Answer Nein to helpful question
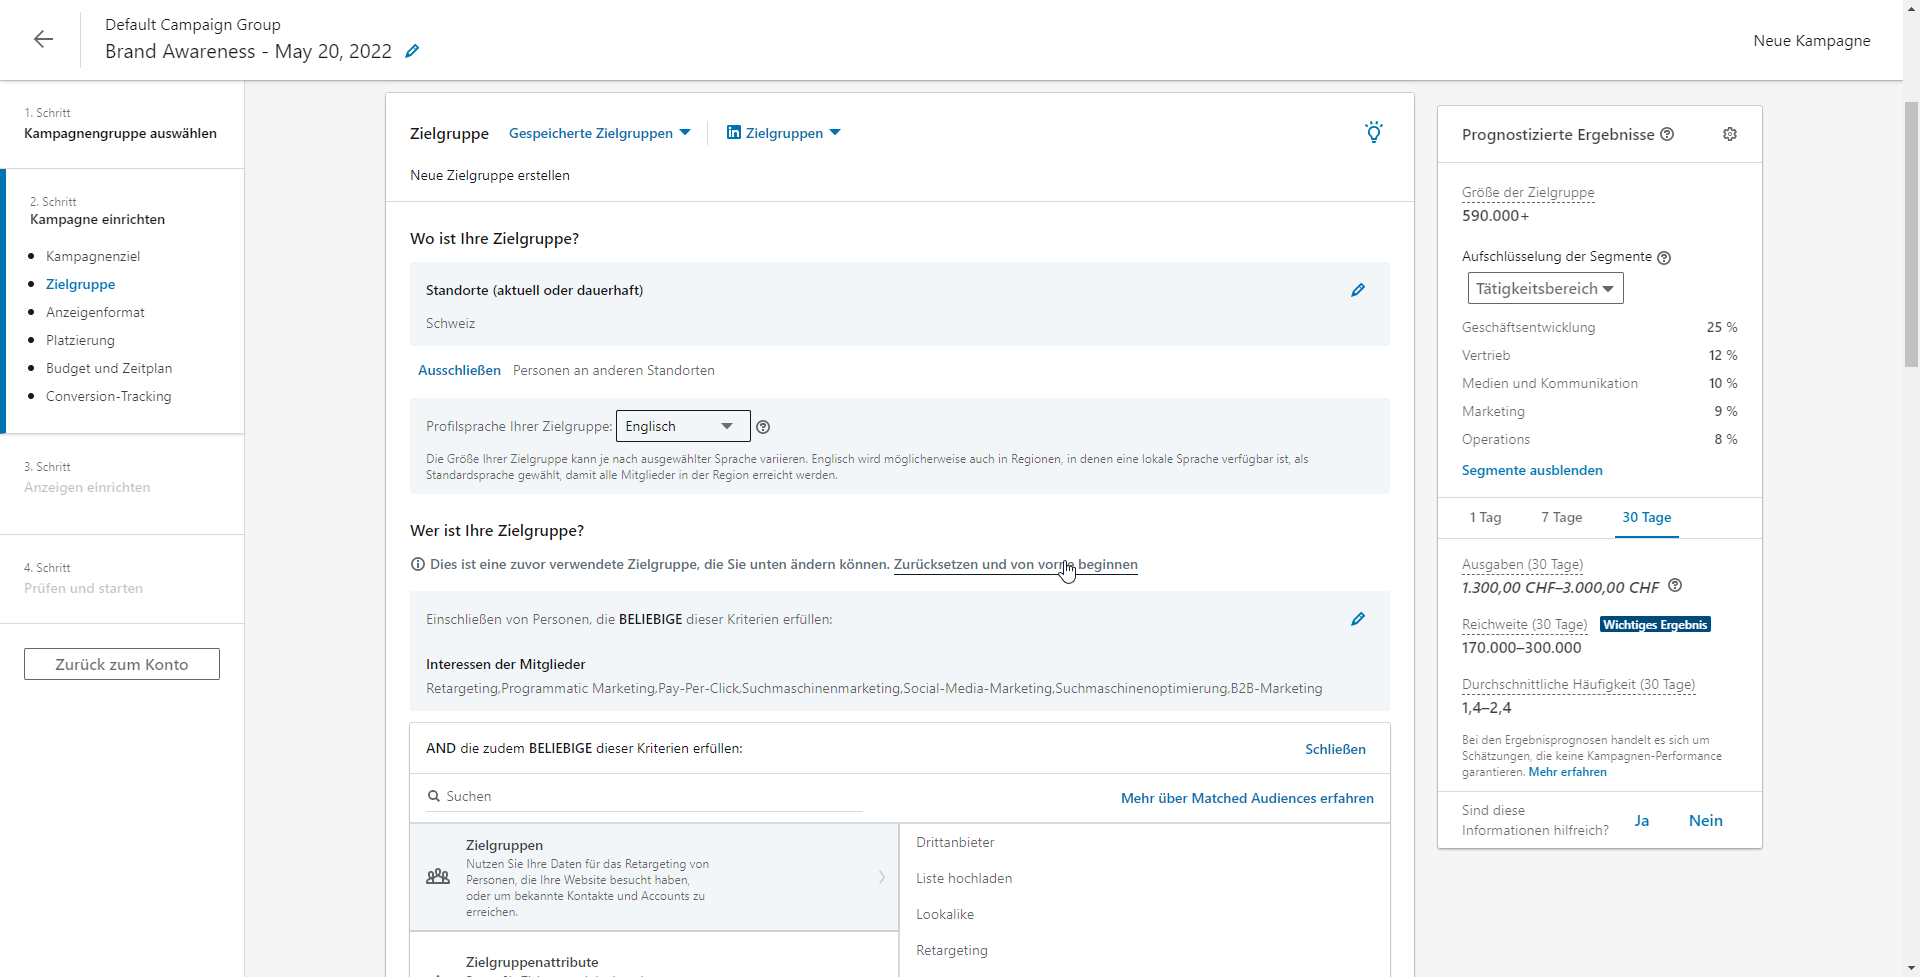This screenshot has width=1920, height=977. click(1705, 821)
